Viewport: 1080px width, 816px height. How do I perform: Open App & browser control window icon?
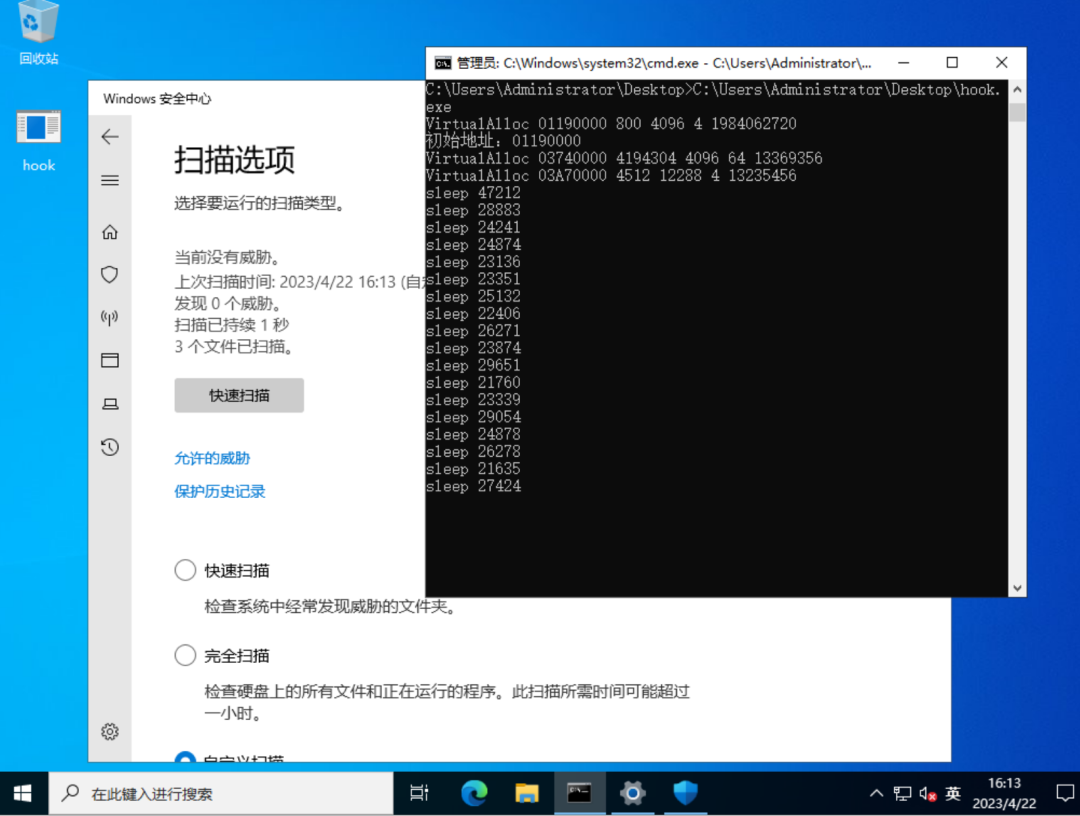110,360
